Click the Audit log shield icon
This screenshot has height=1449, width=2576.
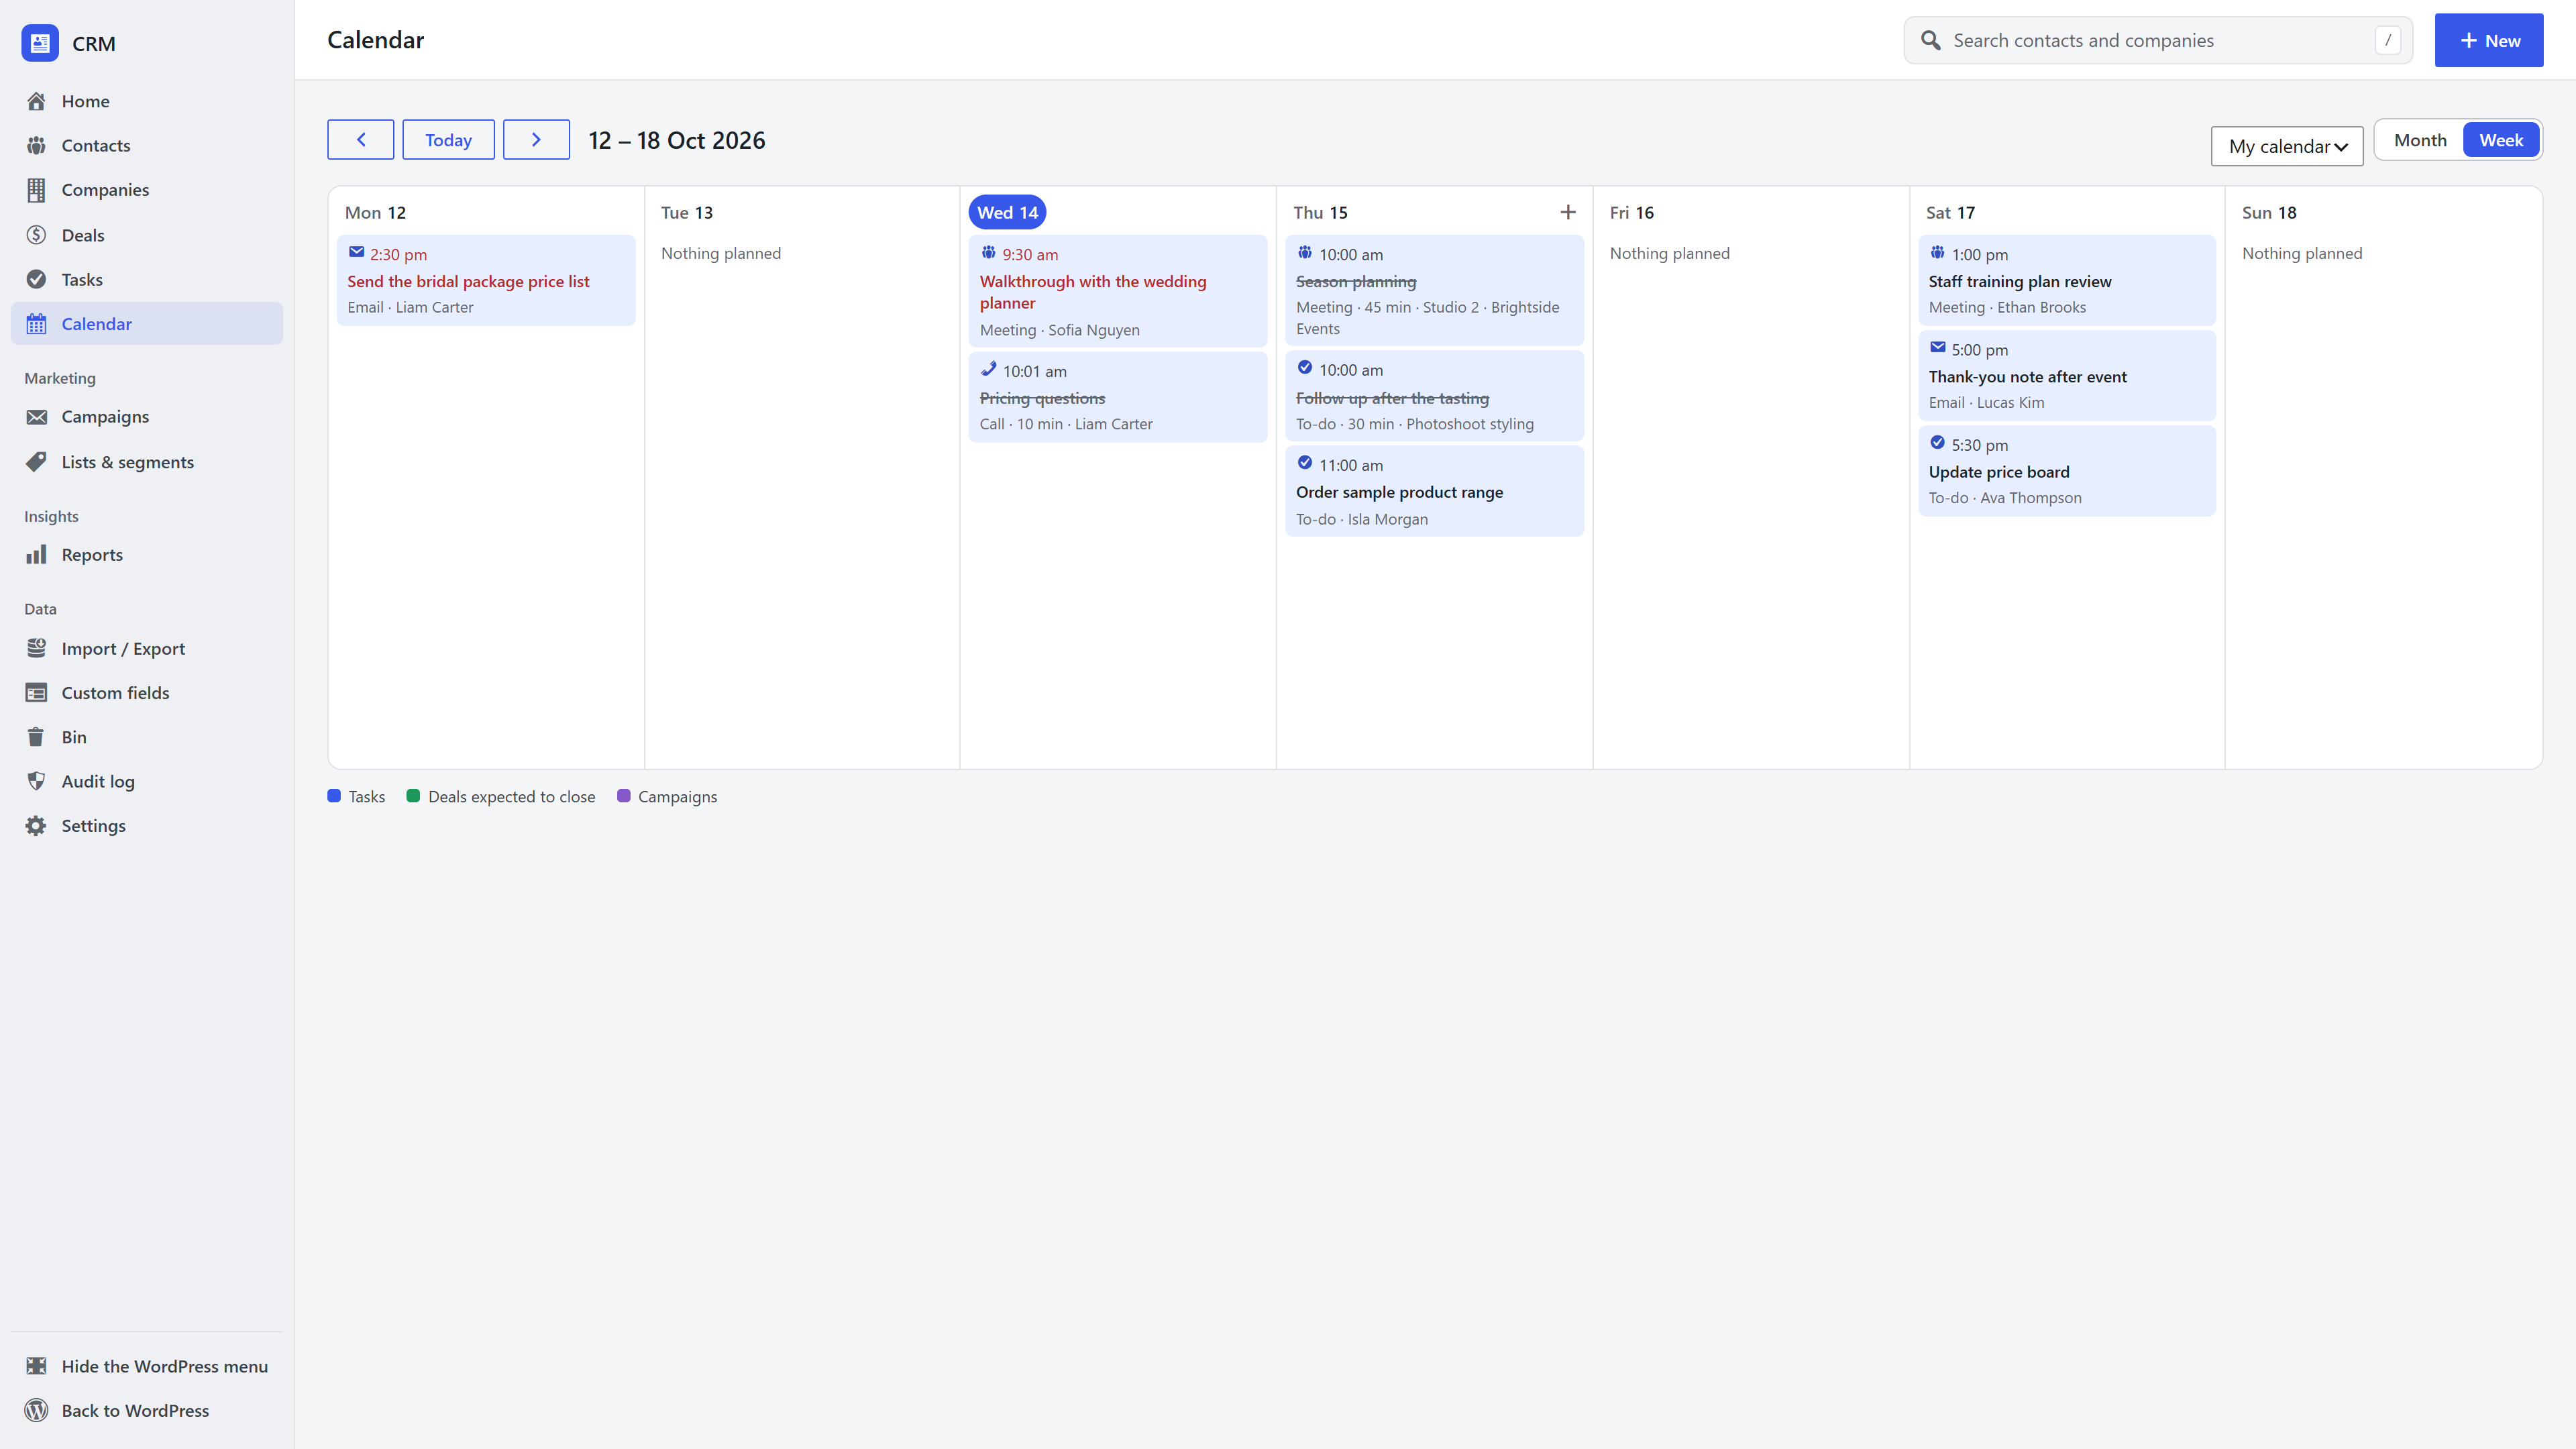coord(36,781)
